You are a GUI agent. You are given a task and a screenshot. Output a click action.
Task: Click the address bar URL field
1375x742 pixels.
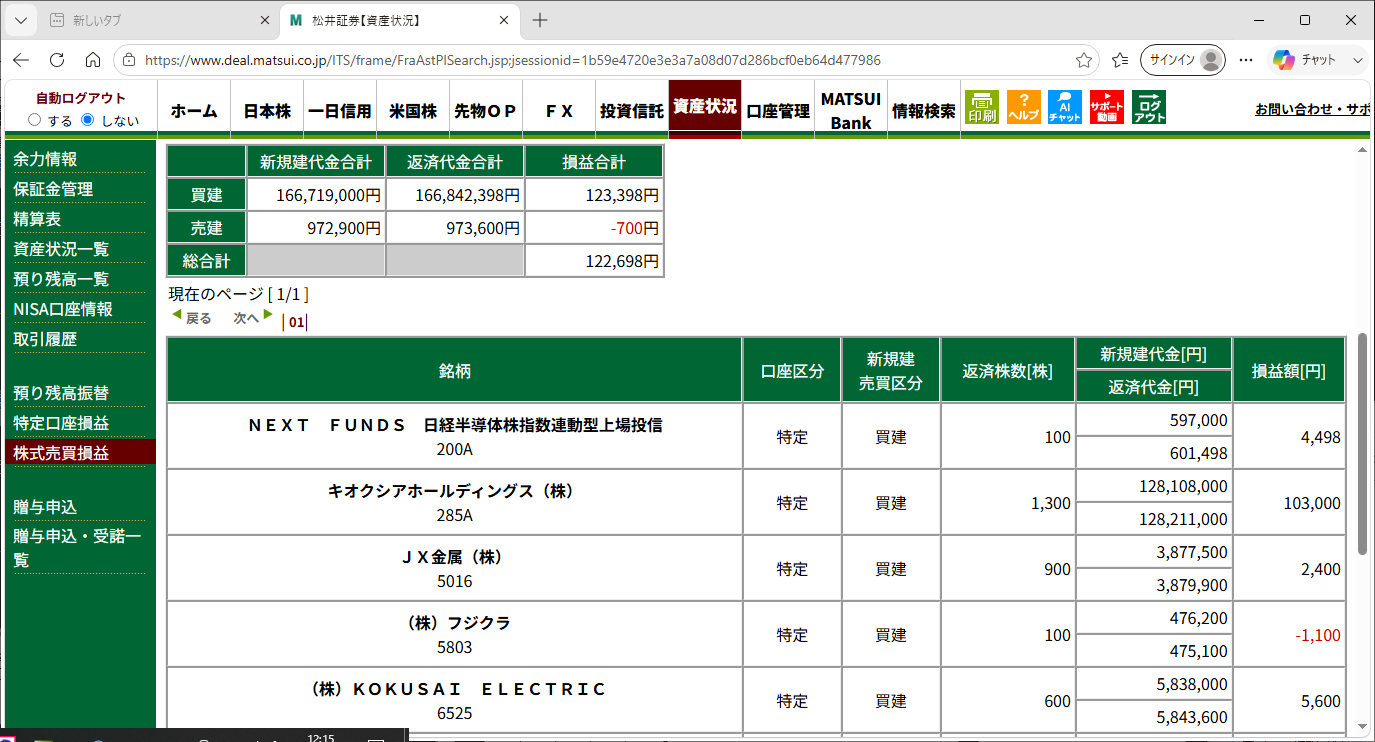tap(606, 60)
